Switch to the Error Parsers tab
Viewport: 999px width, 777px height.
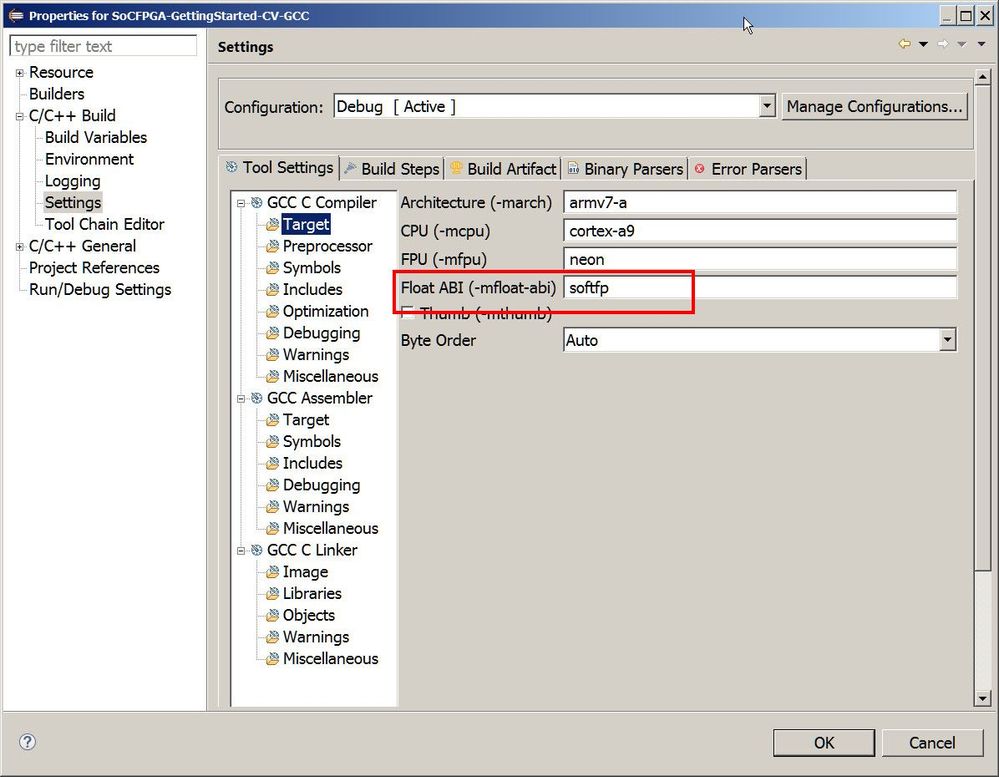click(748, 169)
